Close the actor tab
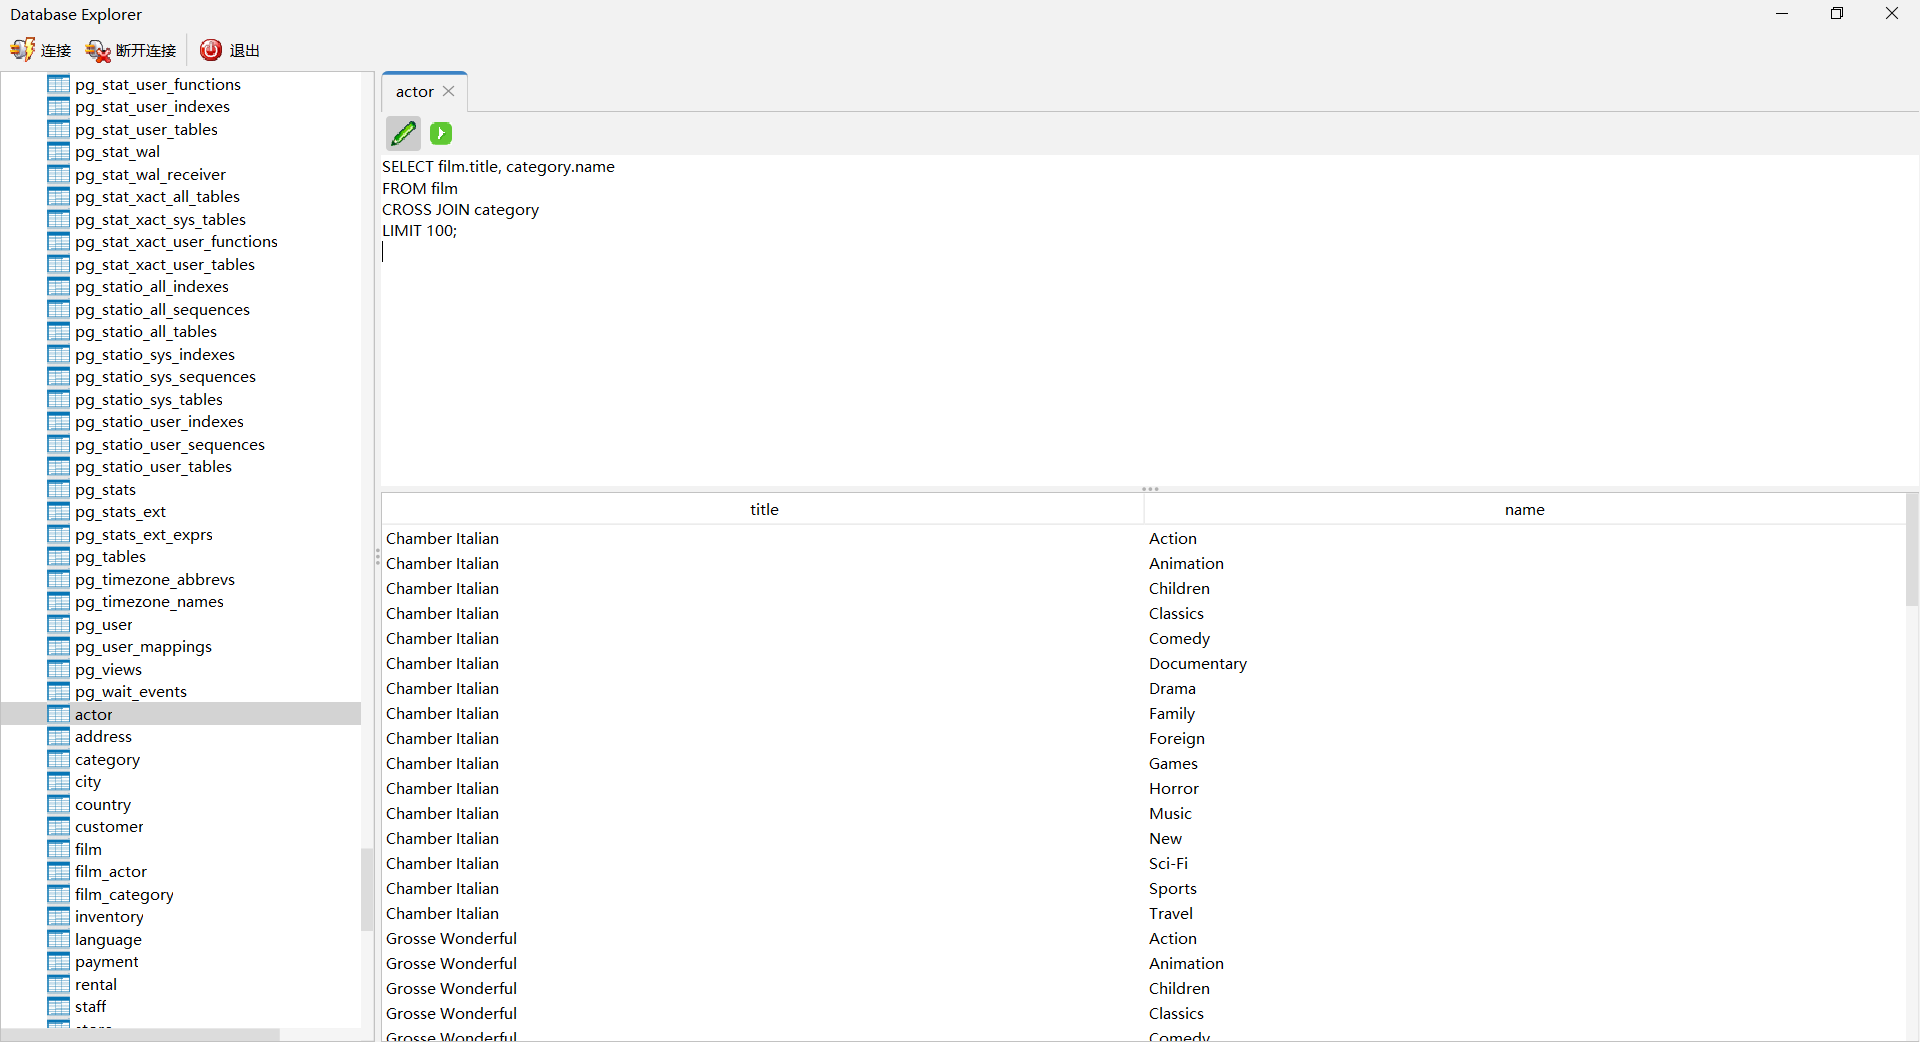This screenshot has width=1920, height=1042. point(448,91)
